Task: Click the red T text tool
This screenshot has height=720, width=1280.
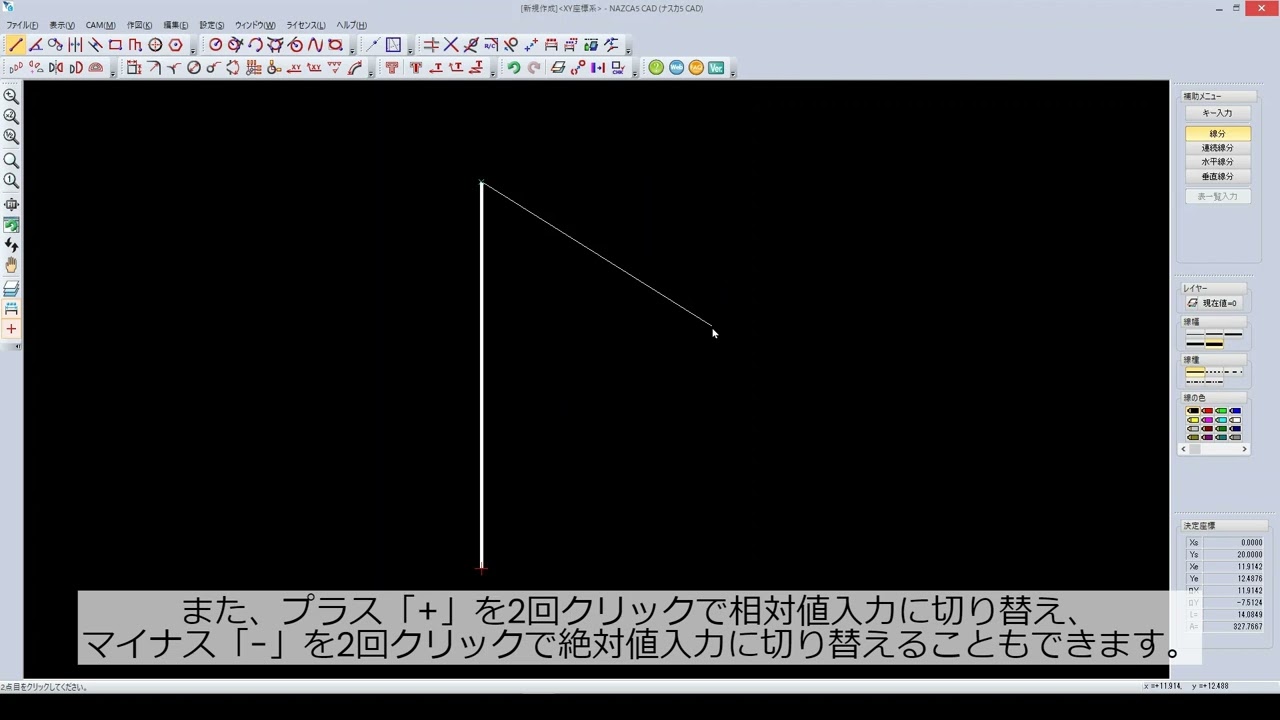Action: (416, 68)
